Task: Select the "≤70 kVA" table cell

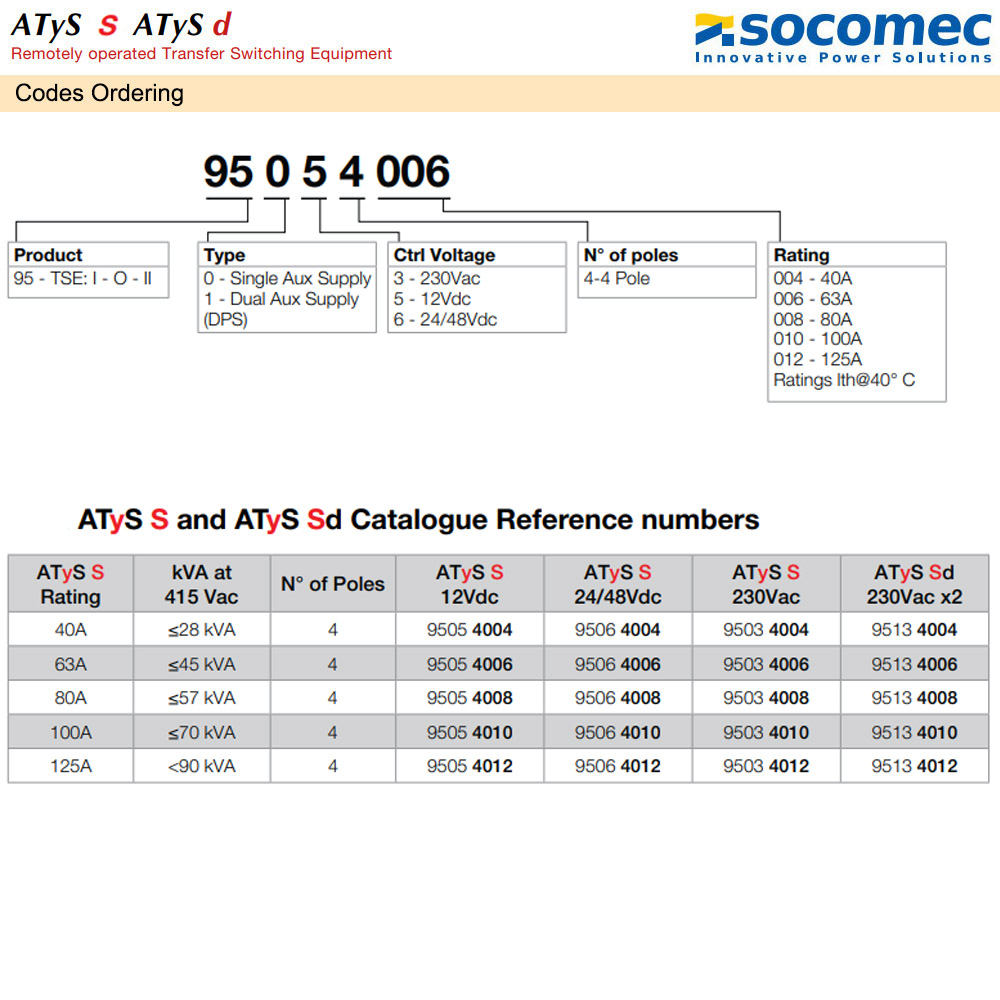Action: click(x=202, y=733)
